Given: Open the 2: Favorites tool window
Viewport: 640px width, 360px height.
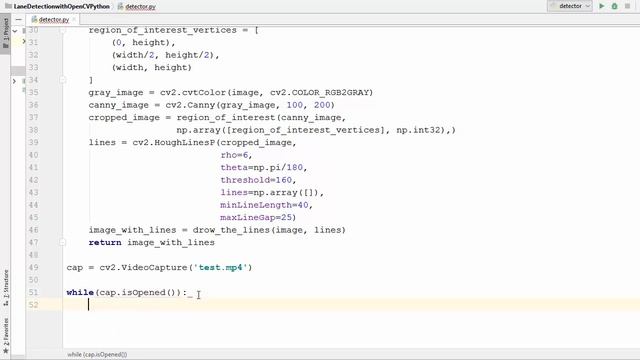Looking at the screenshot, I should click(x=5, y=336).
